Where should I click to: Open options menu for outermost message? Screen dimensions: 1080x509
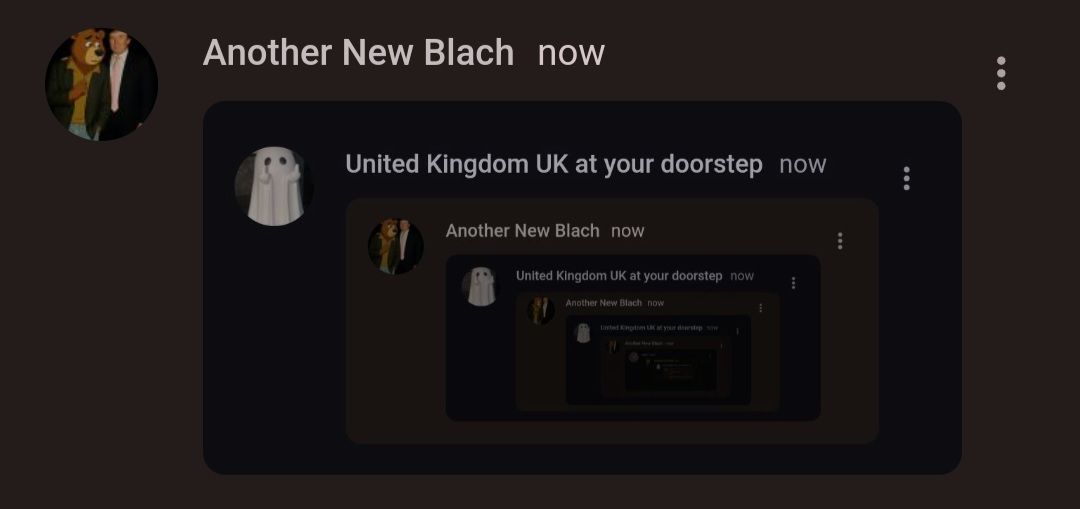(1001, 73)
